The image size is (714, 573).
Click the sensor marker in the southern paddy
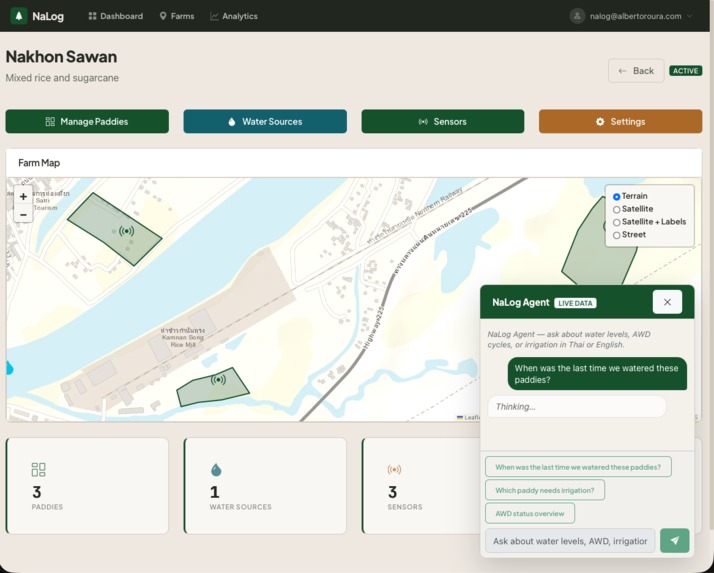pyautogui.click(x=218, y=379)
